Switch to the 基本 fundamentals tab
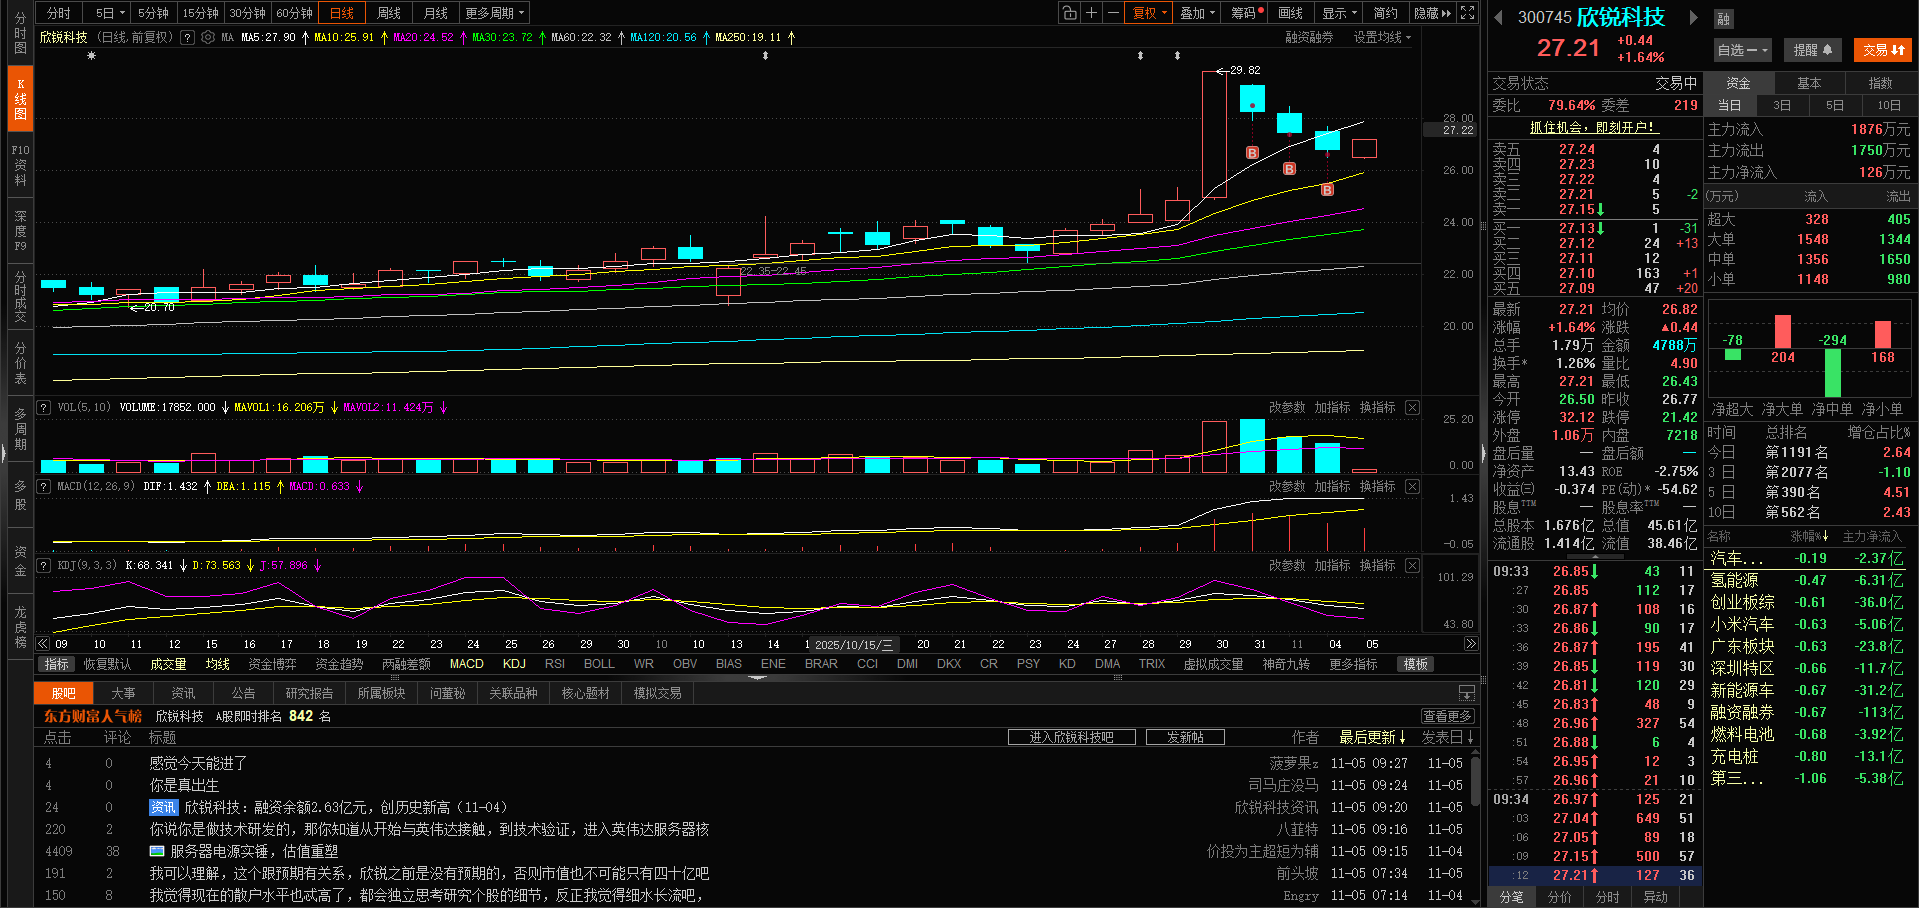The height and width of the screenshot is (908, 1919). pos(1809,83)
